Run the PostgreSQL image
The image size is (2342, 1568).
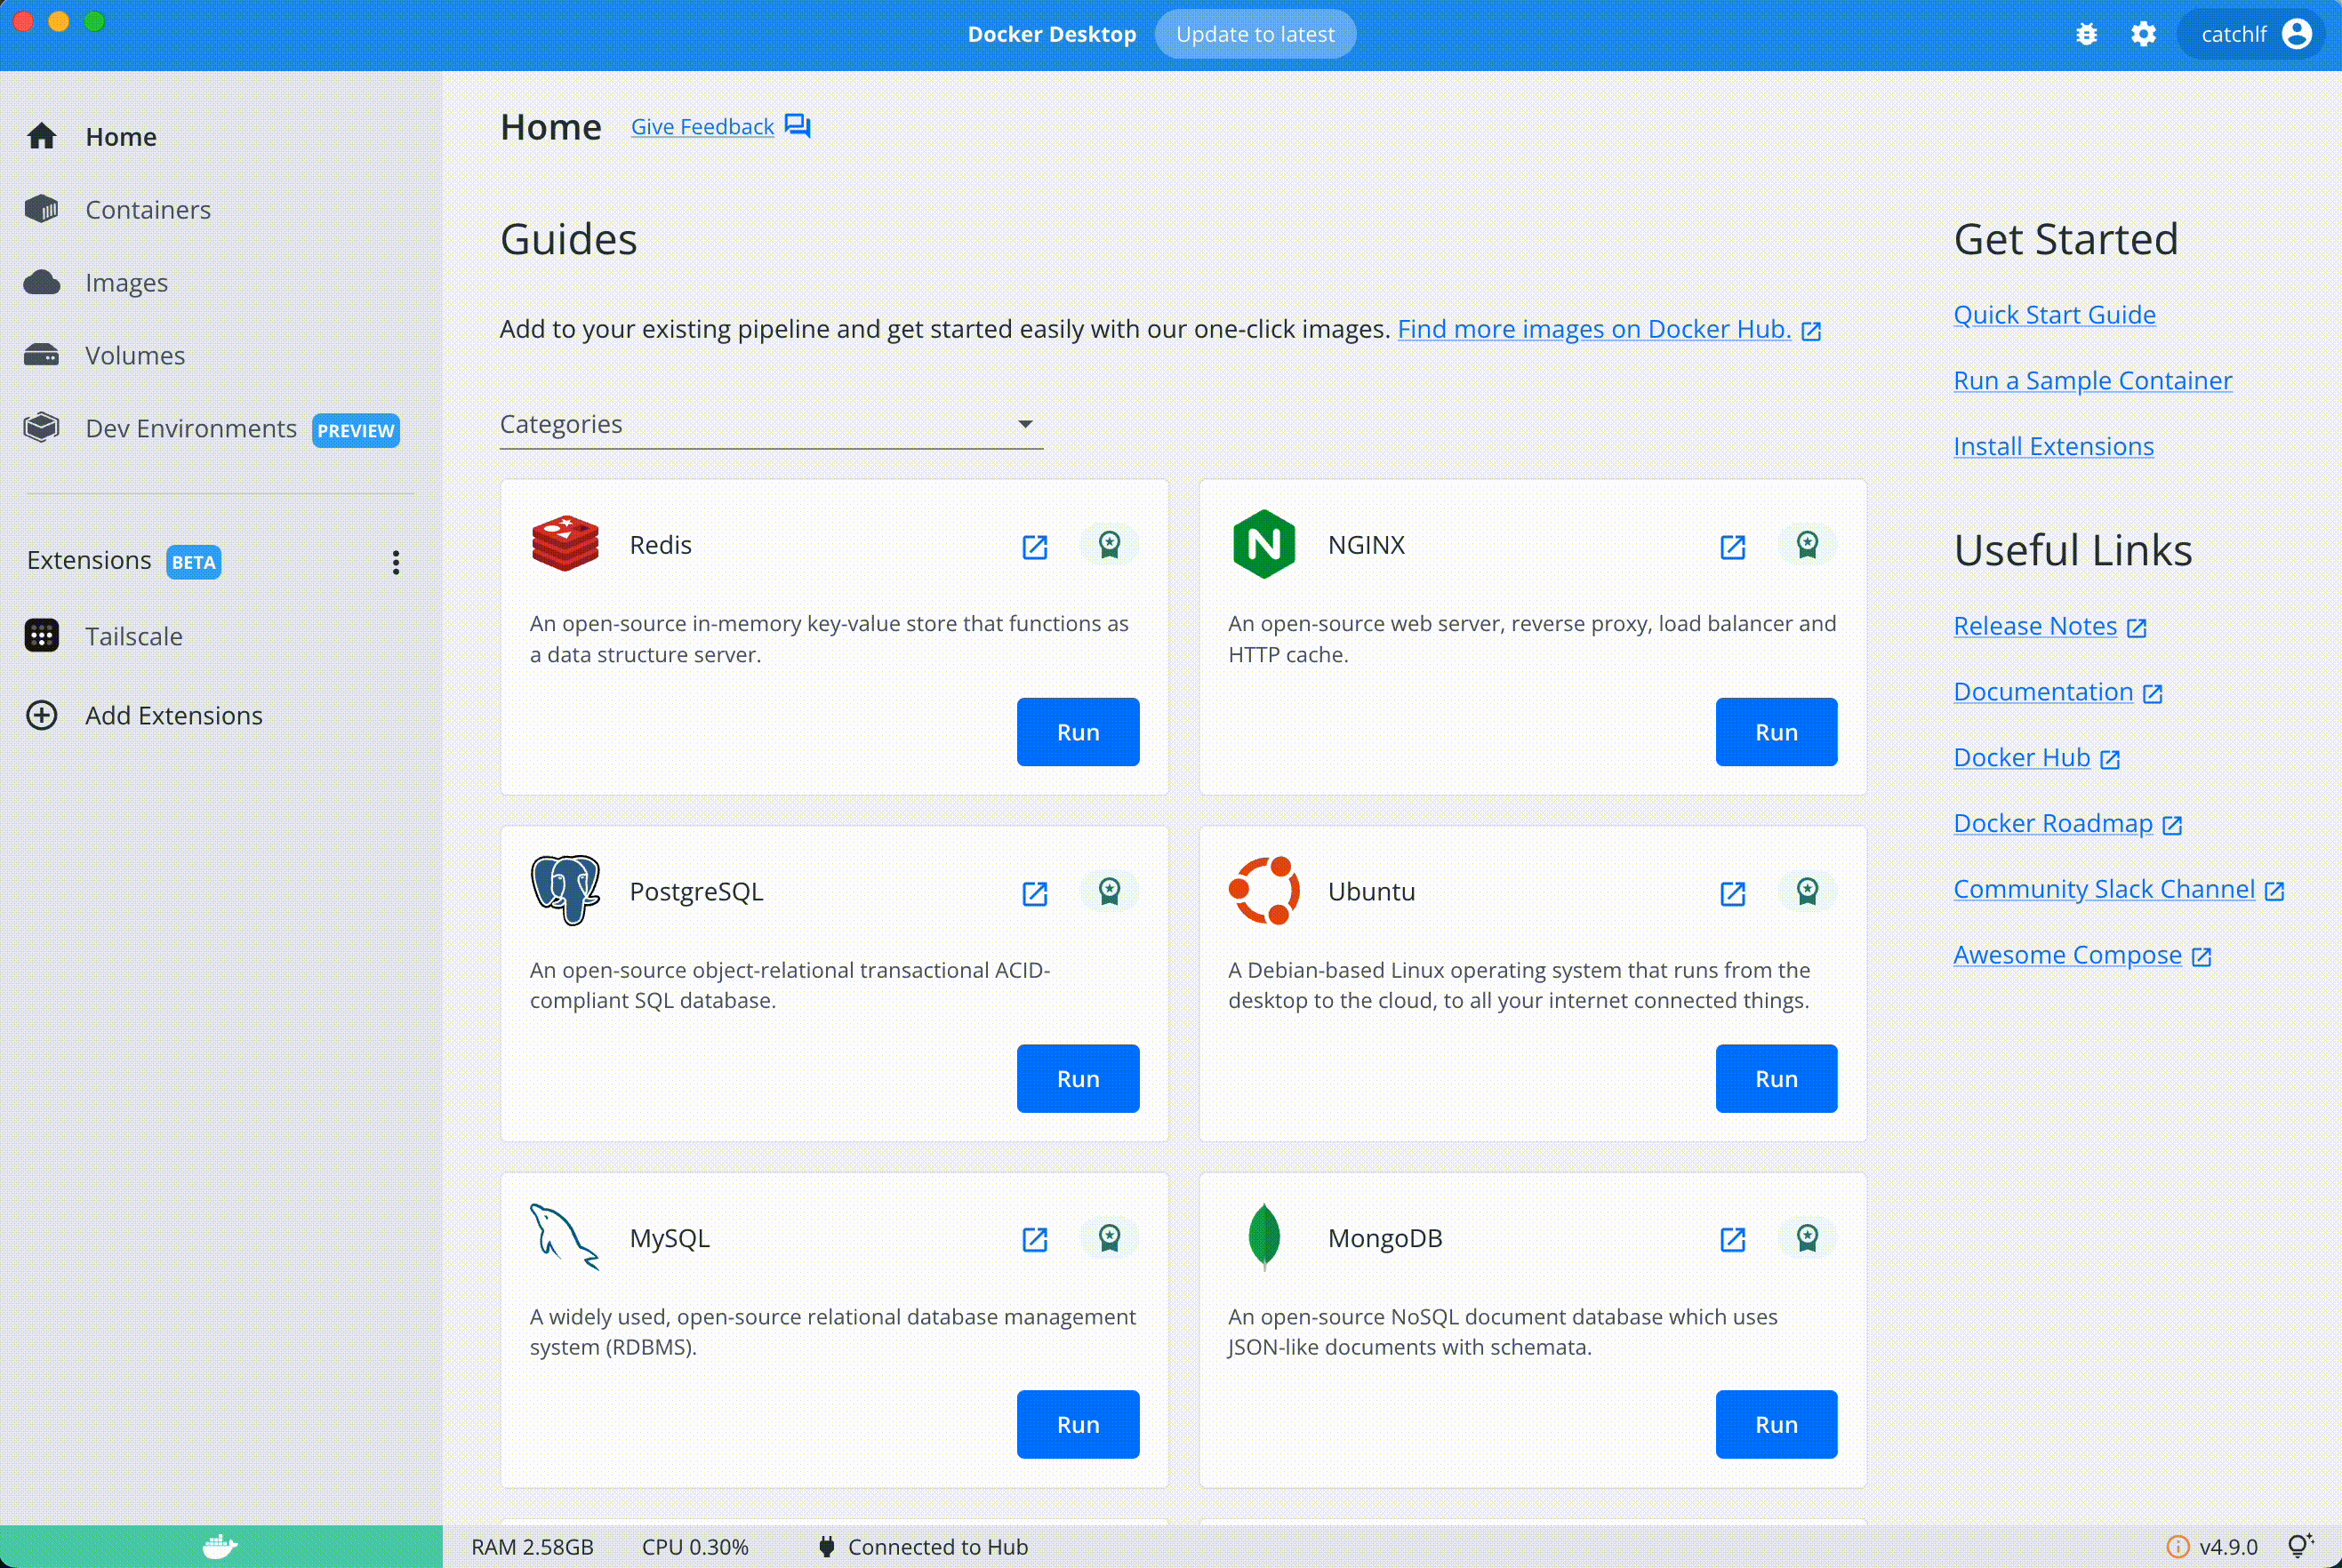click(x=1077, y=1078)
